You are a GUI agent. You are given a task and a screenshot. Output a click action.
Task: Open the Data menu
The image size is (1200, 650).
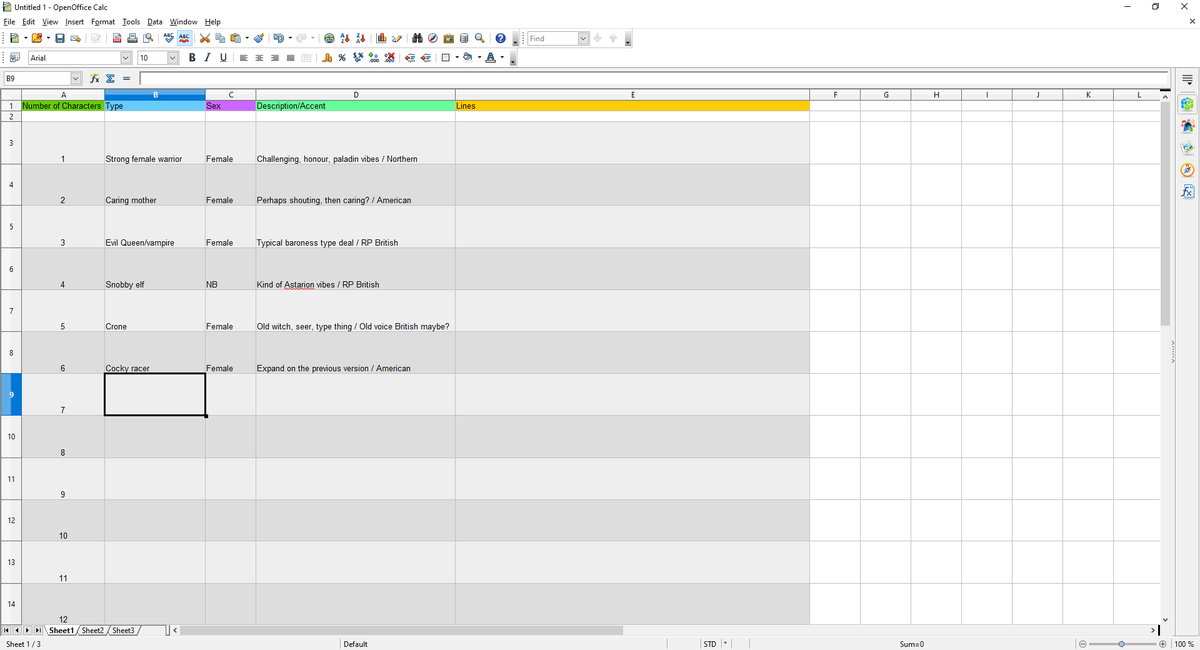[x=155, y=22]
